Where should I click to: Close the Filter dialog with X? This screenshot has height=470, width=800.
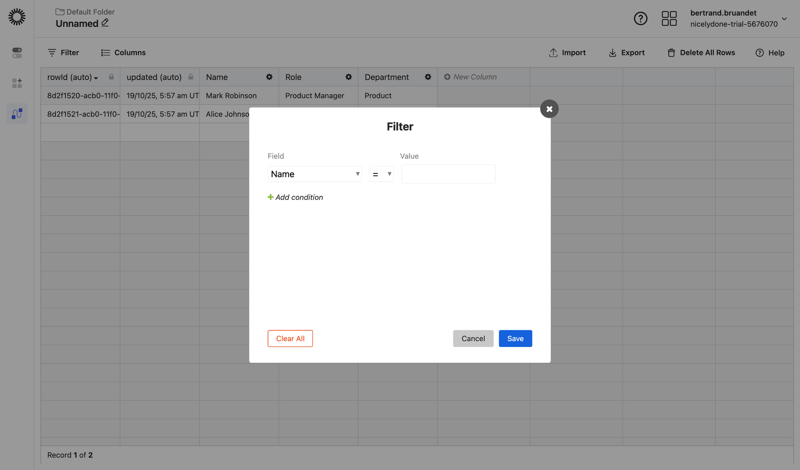[x=549, y=109]
